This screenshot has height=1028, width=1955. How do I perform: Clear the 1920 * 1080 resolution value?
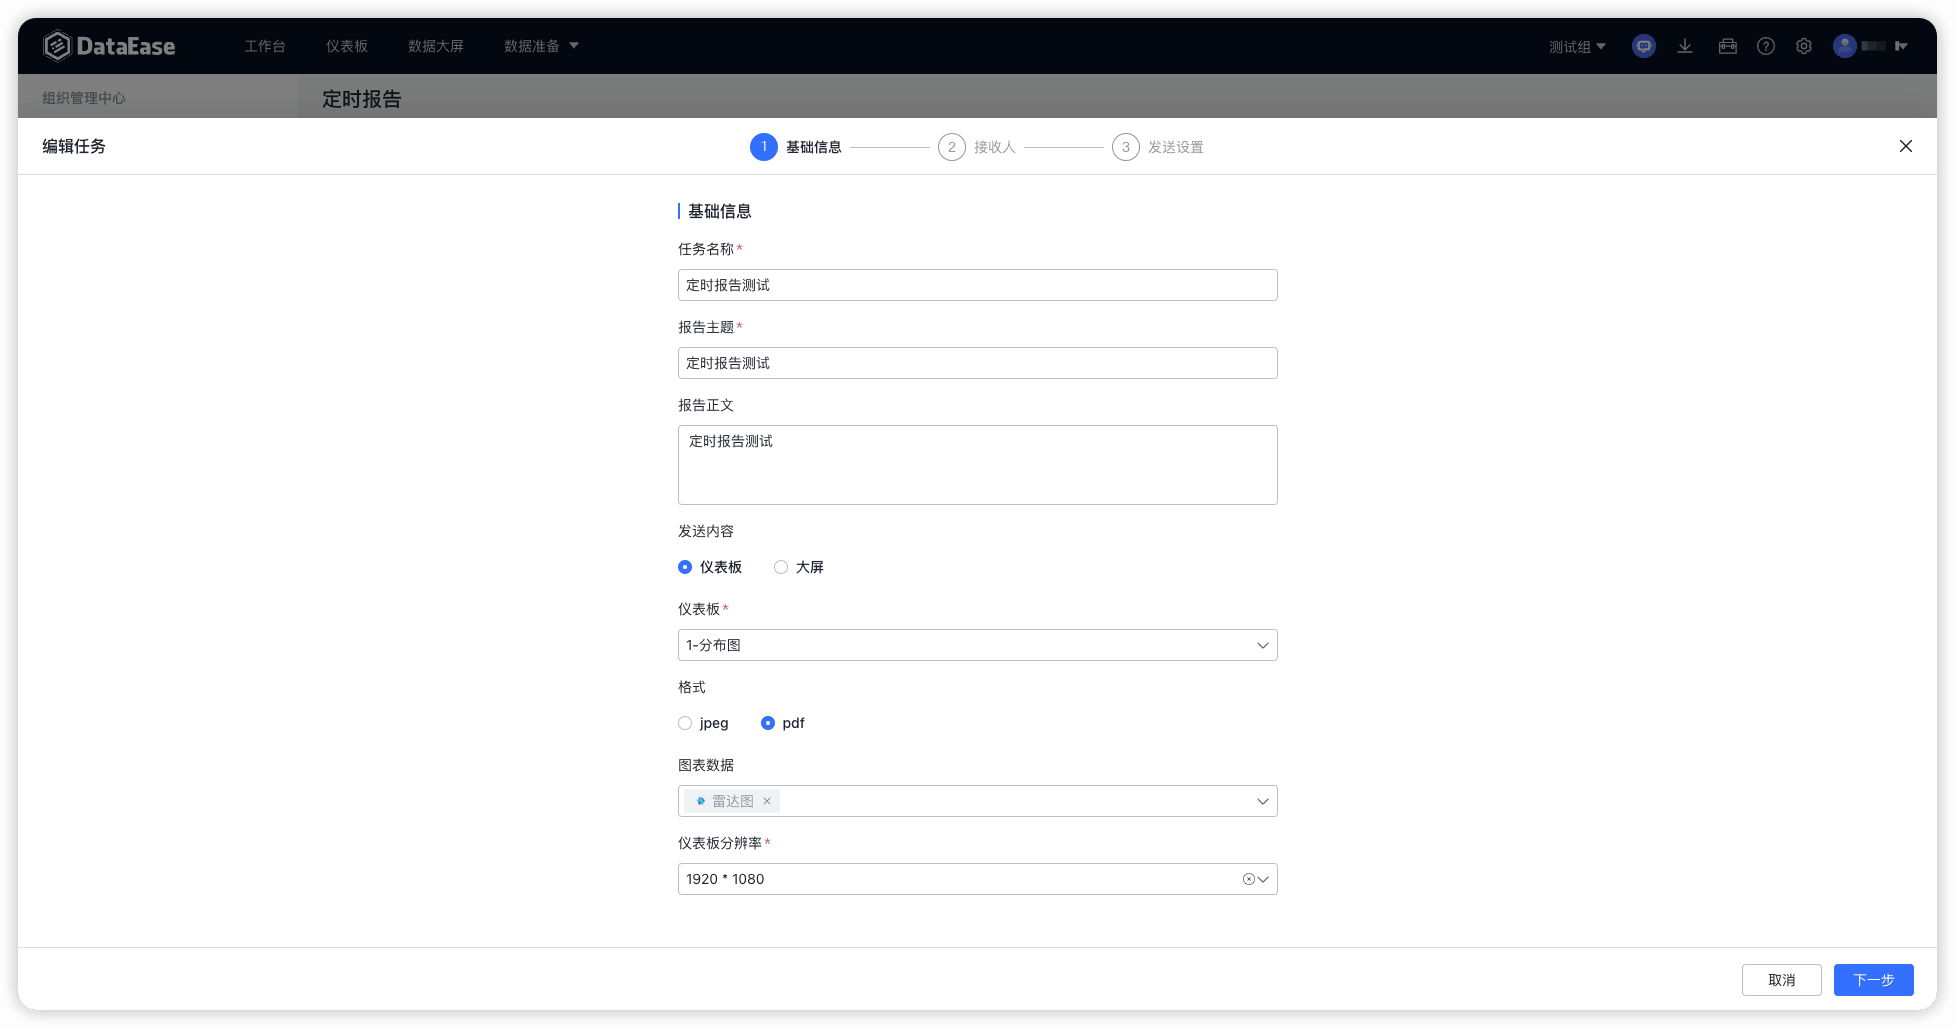point(1249,879)
